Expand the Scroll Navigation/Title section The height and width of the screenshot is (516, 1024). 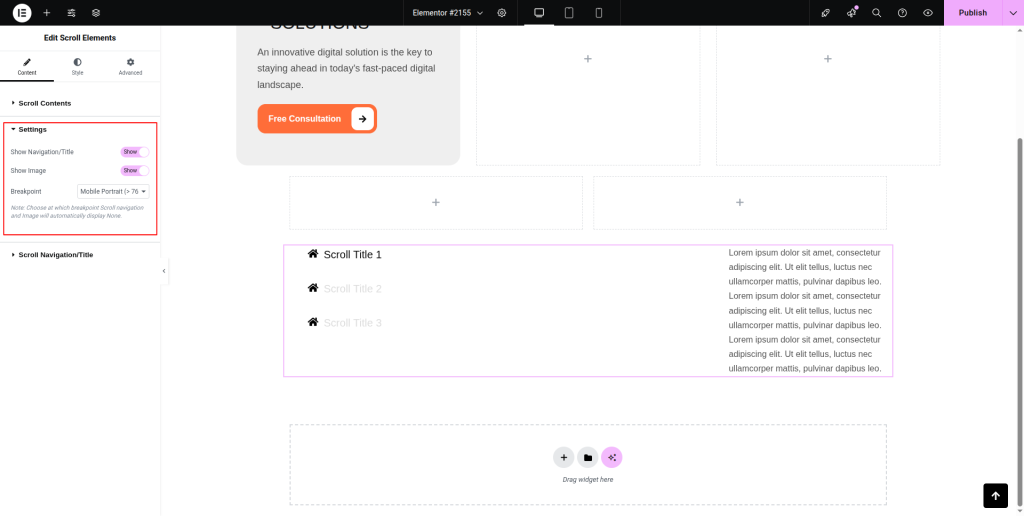pyautogui.click(x=80, y=255)
